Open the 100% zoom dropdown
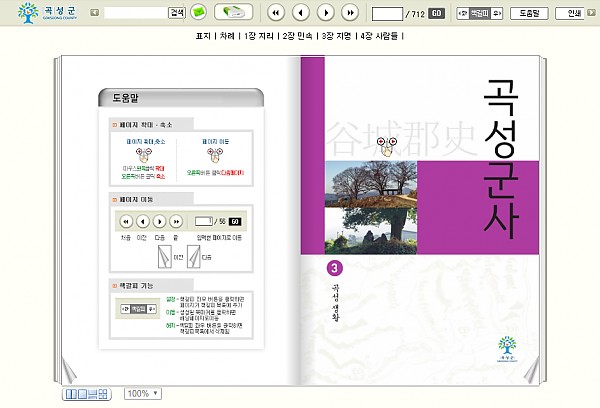The width and height of the screenshot is (600, 408). 143,393
